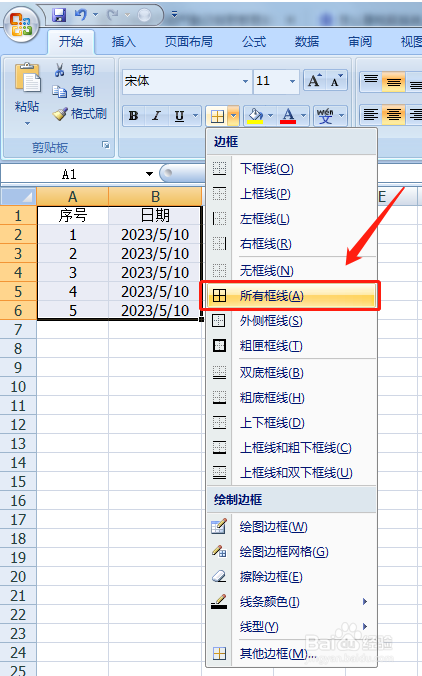Toggle center horizontal alignment
422x676 pixels.
[x=394, y=115]
